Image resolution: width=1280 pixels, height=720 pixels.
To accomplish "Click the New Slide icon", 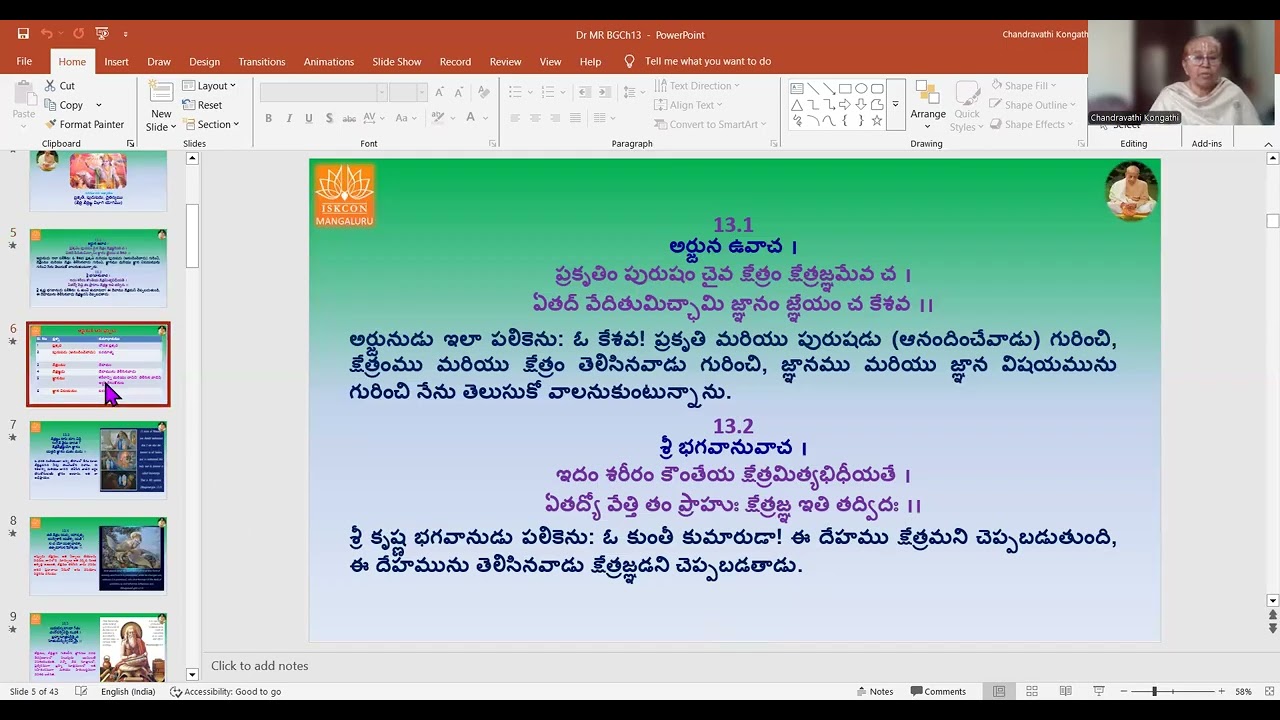I will pyautogui.click(x=161, y=93).
